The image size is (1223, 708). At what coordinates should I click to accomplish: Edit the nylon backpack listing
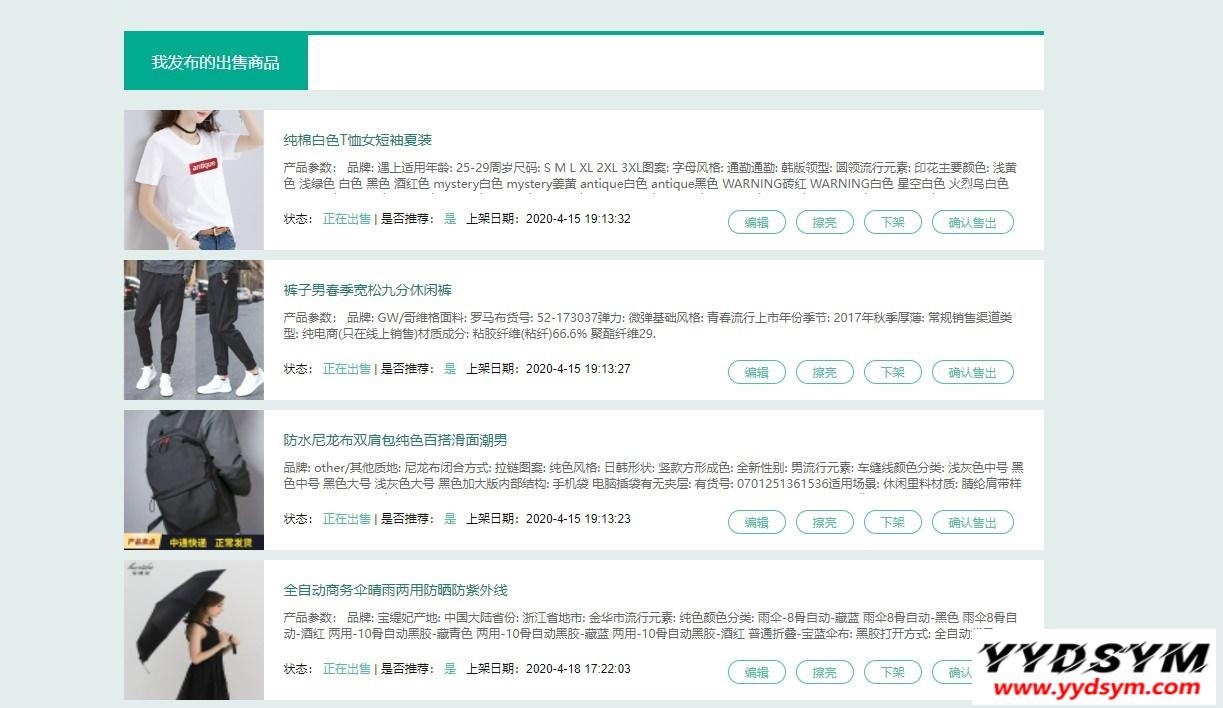756,522
